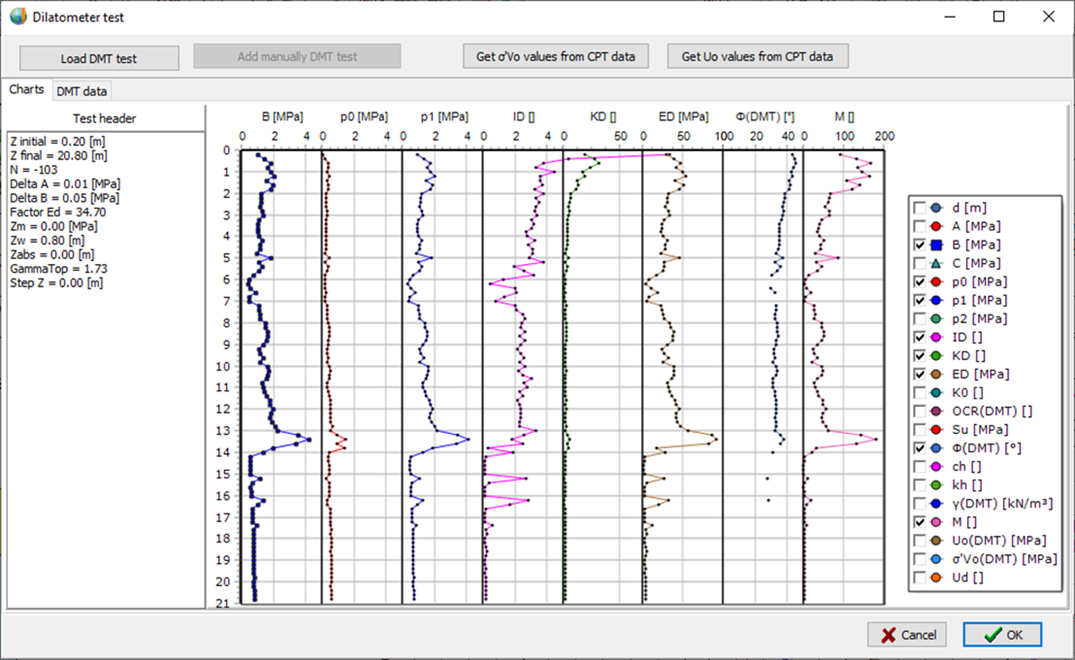Click the ED [MPa] chart title

(684, 117)
